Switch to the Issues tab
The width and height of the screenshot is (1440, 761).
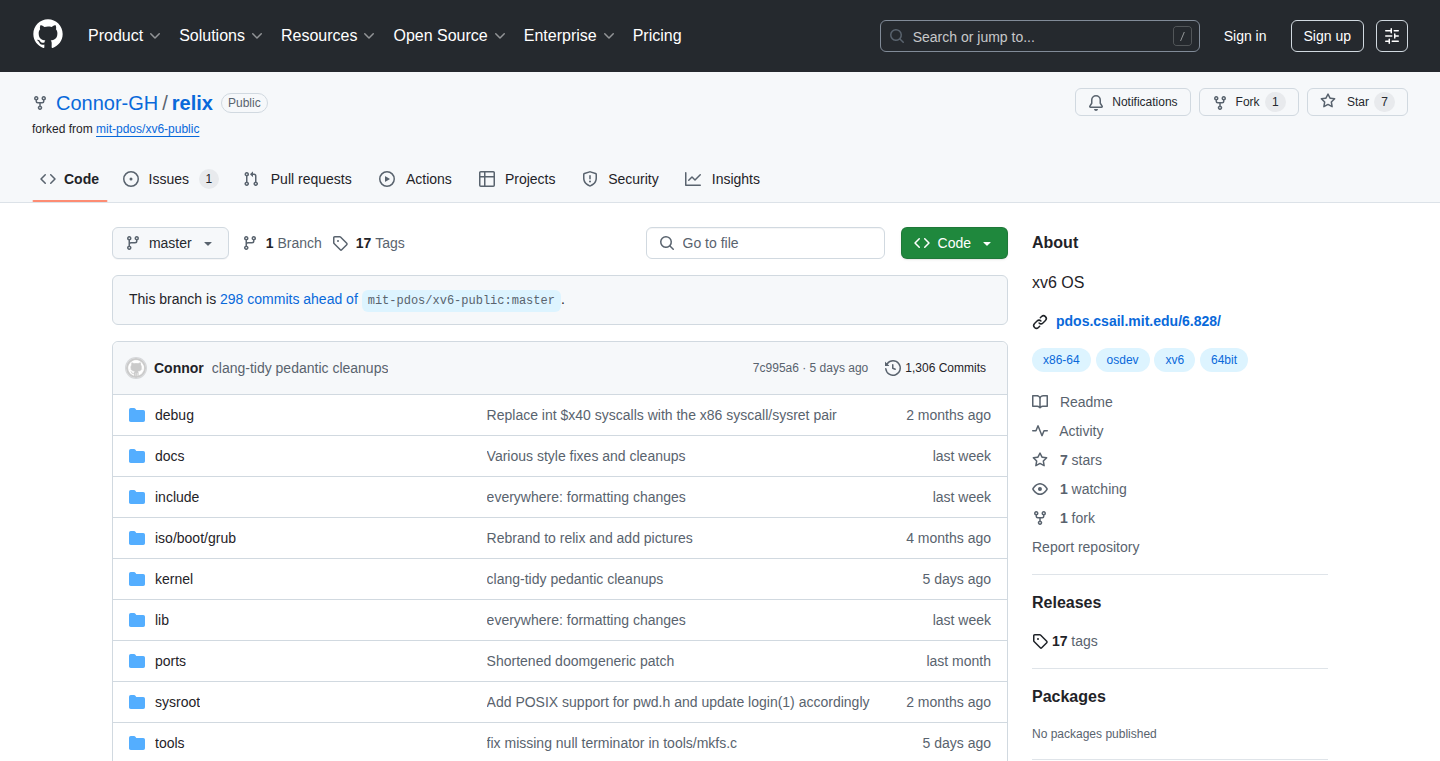click(170, 179)
